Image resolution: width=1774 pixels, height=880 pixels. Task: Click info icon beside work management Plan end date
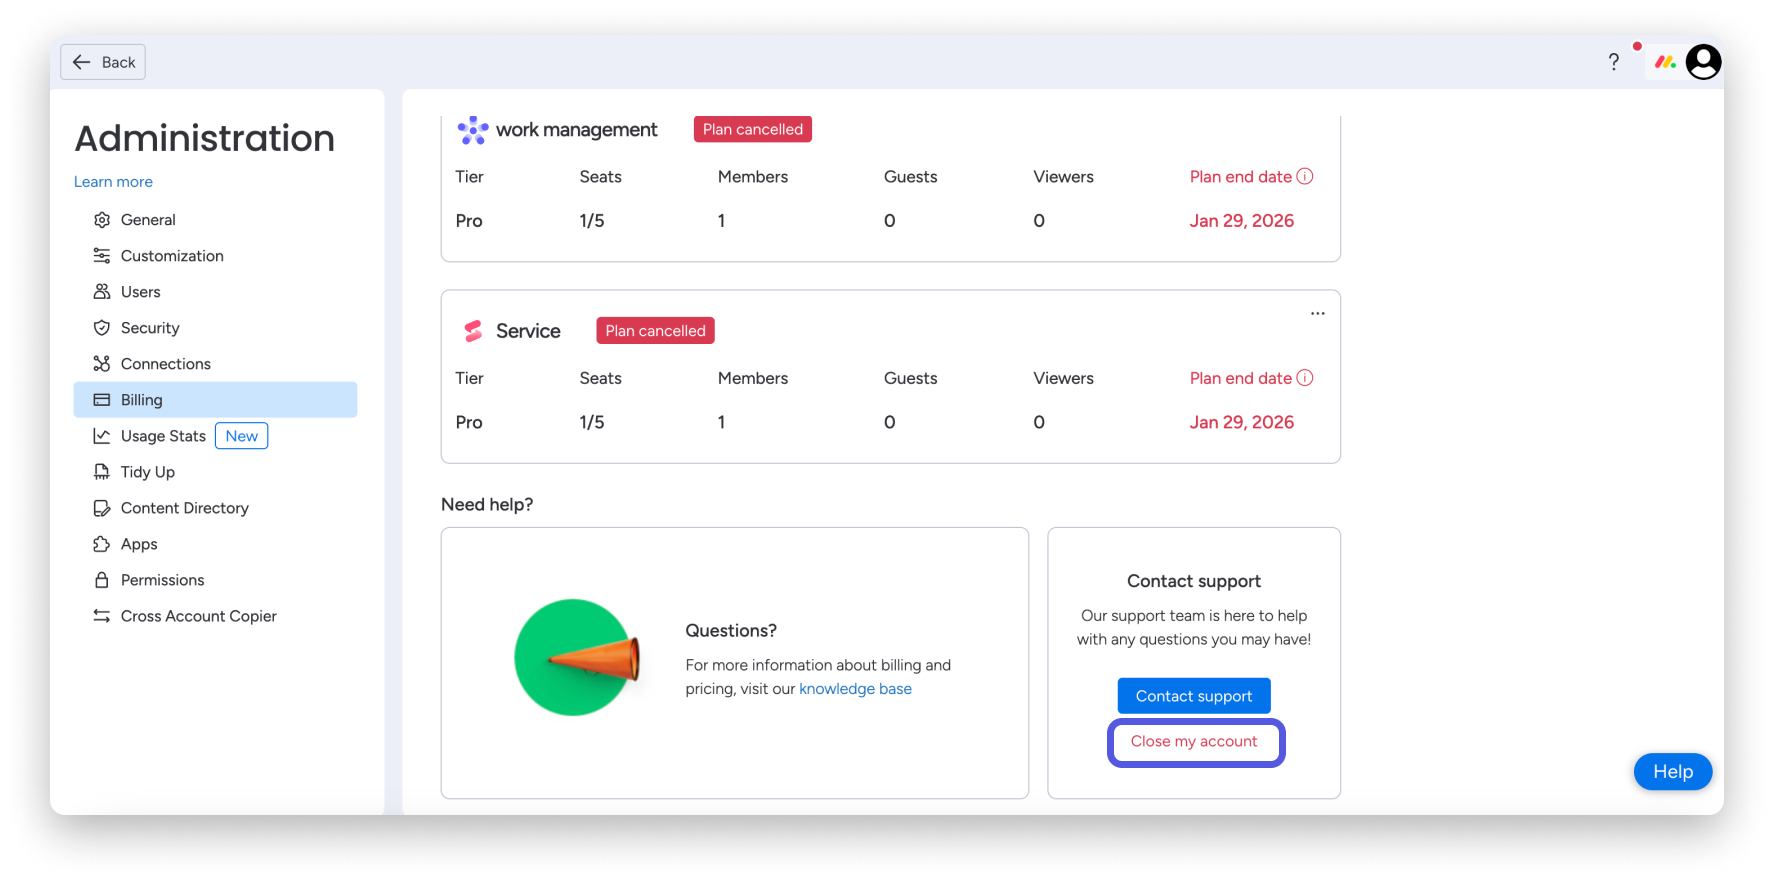click(x=1305, y=177)
